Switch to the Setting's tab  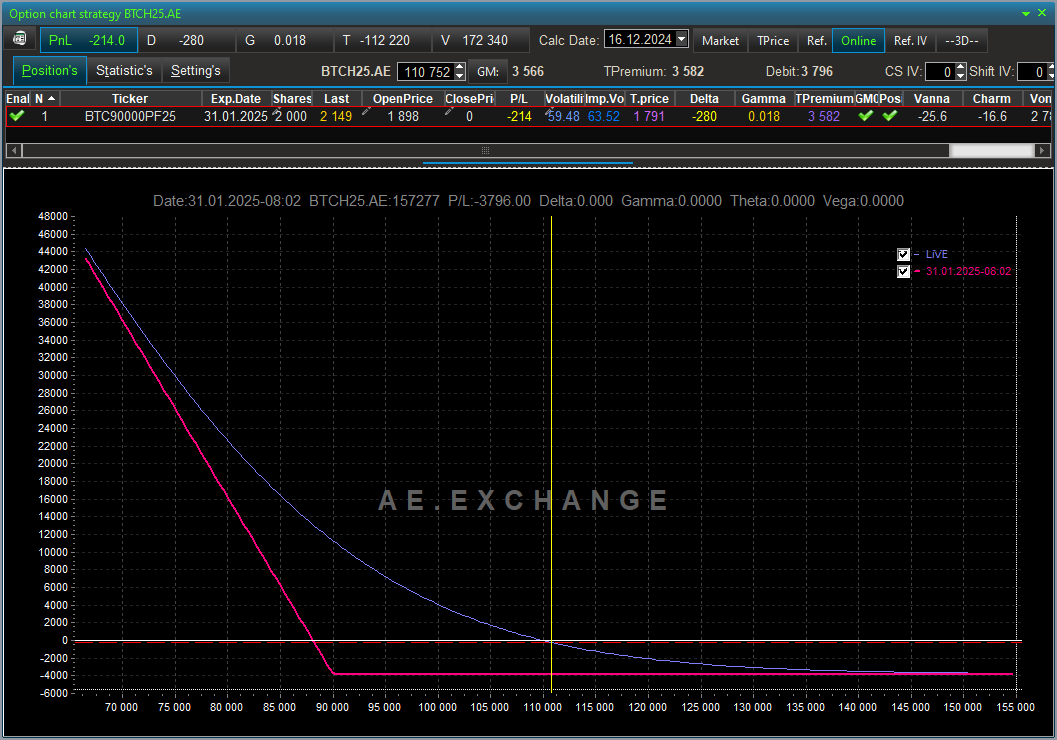click(195, 71)
